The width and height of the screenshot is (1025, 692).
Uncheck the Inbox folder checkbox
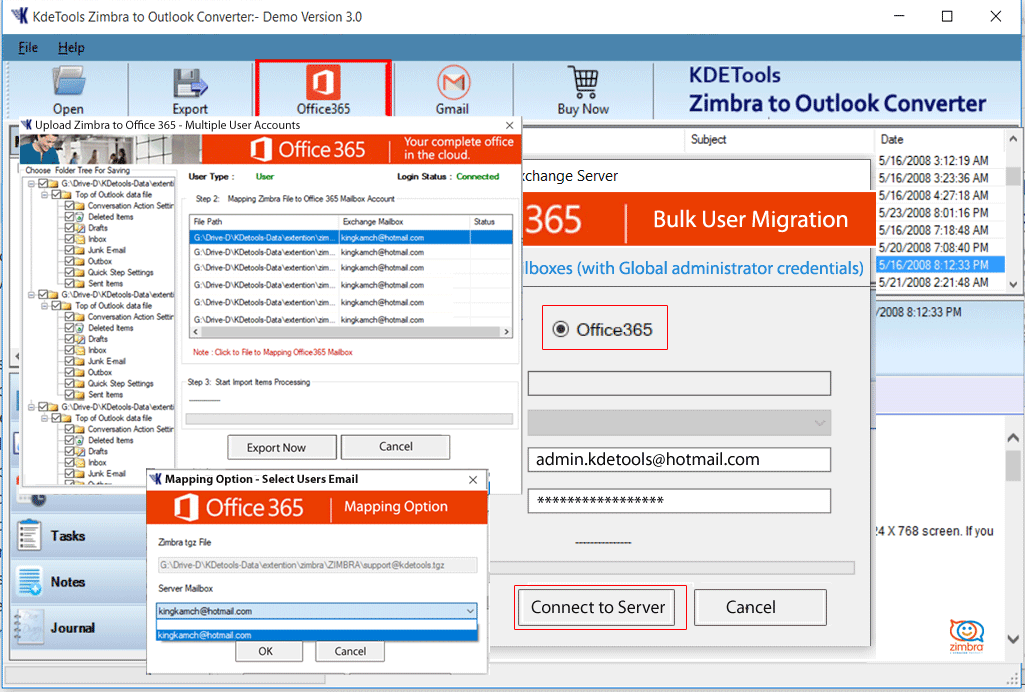tap(69, 239)
